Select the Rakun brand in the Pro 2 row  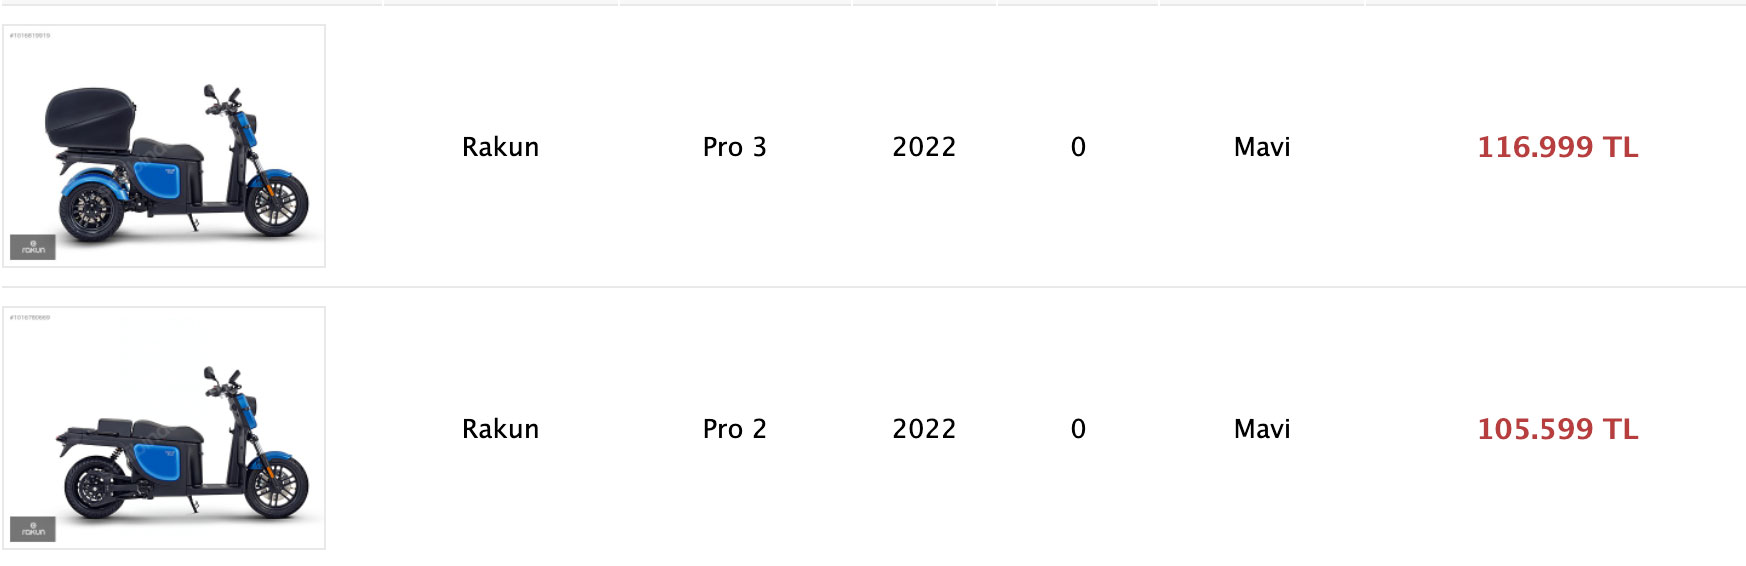(500, 429)
